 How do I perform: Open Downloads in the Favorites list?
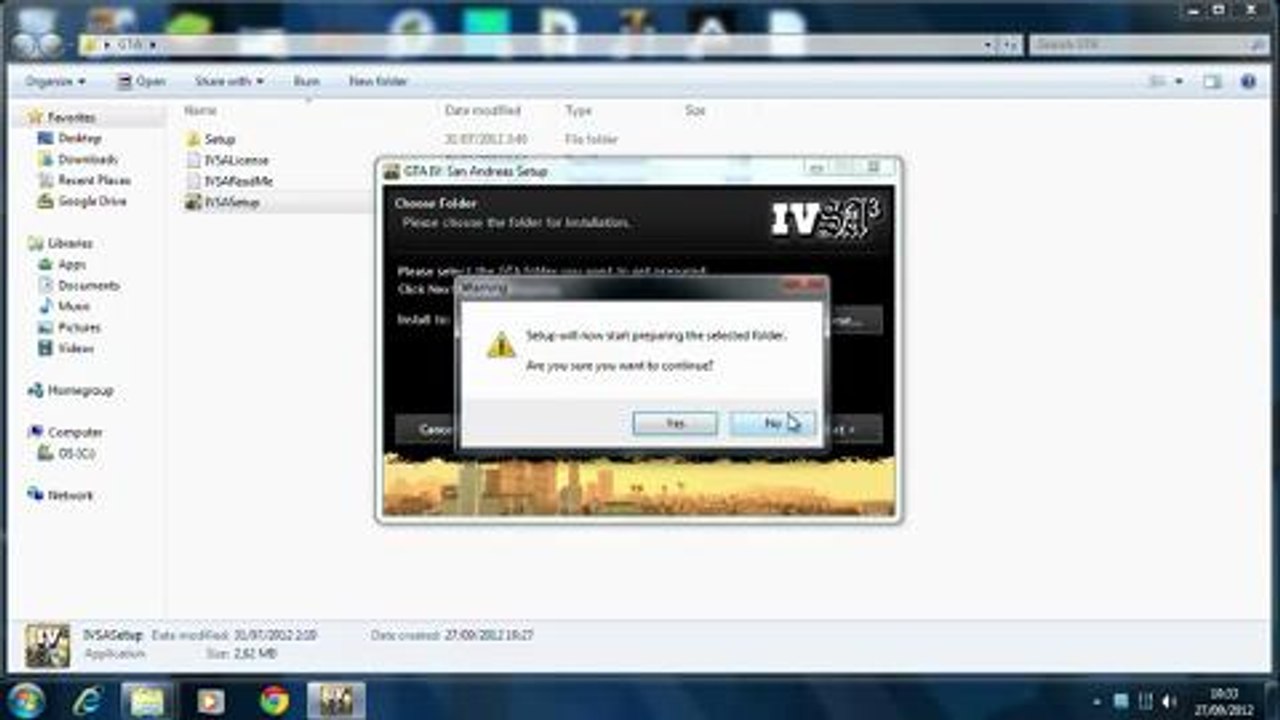click(x=87, y=159)
